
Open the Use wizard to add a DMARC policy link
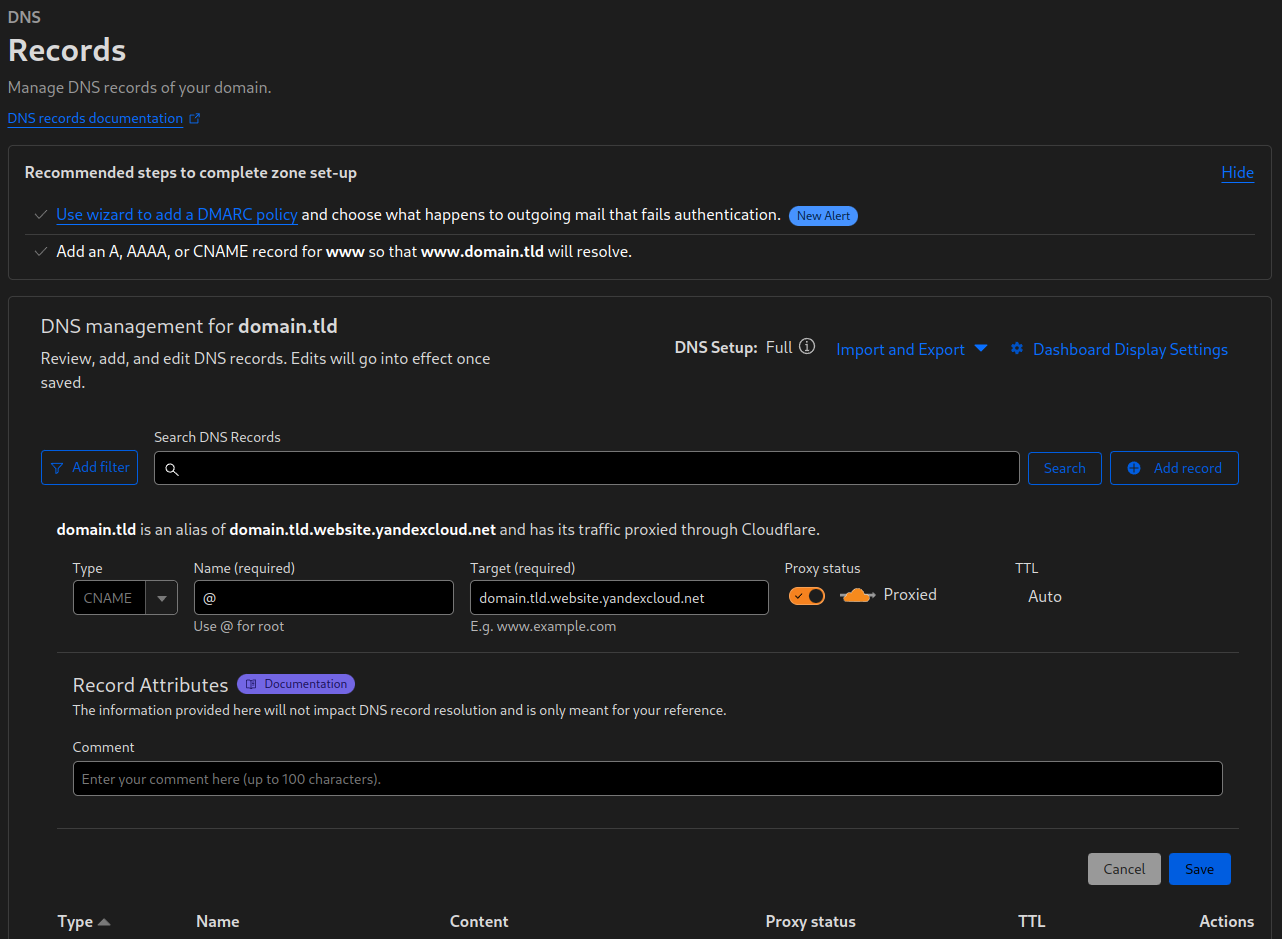click(x=177, y=215)
